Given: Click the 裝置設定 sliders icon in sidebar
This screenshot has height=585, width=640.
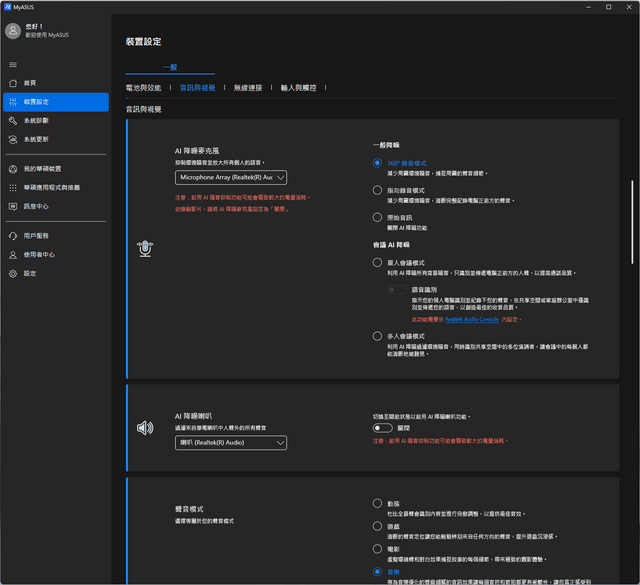Looking at the screenshot, I should tap(13, 102).
